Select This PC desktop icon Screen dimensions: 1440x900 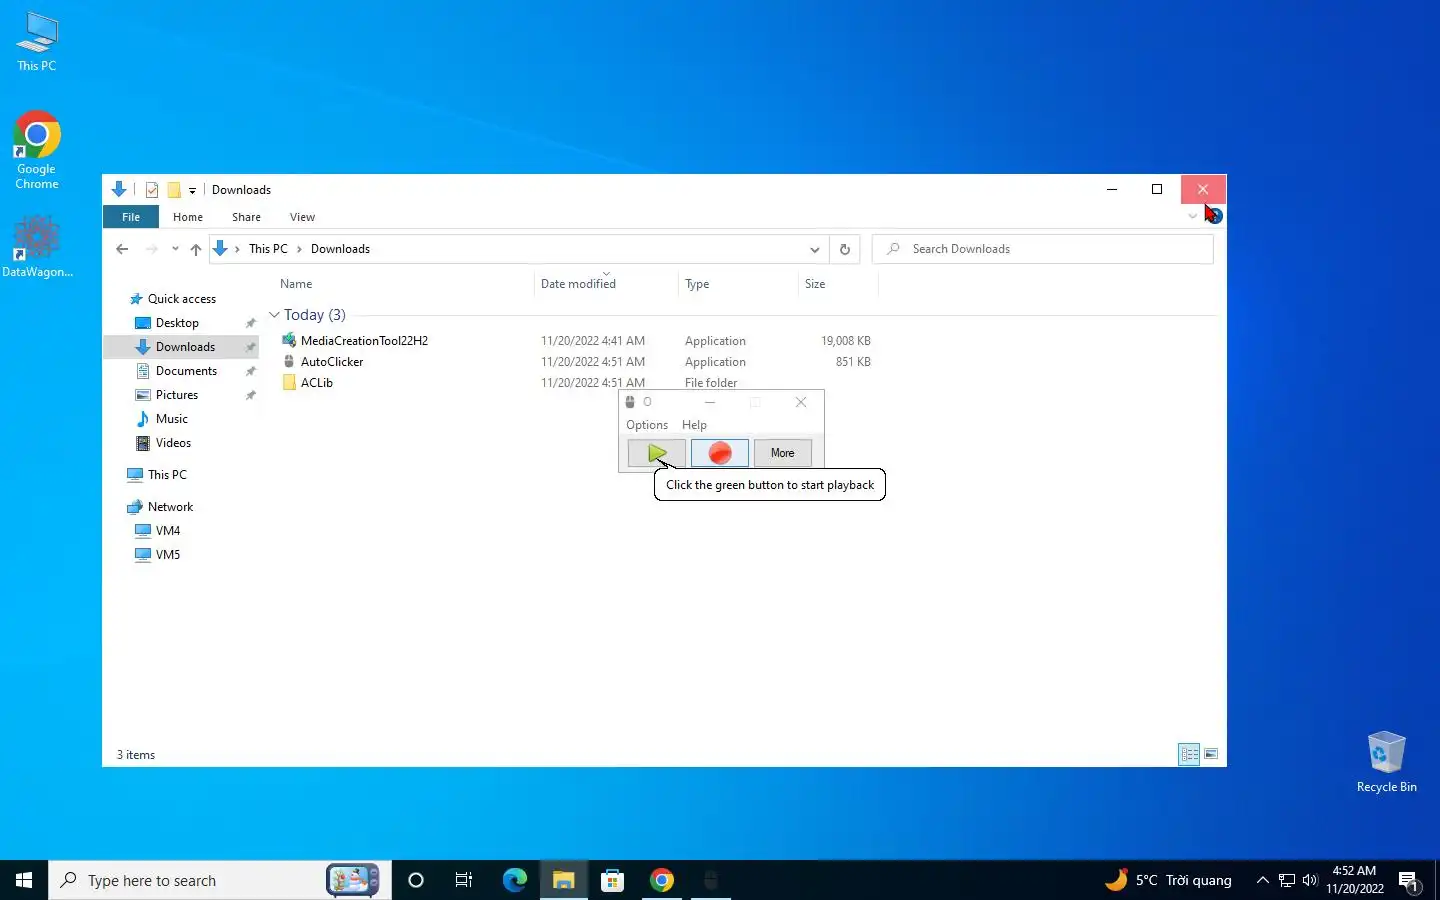pos(37,42)
